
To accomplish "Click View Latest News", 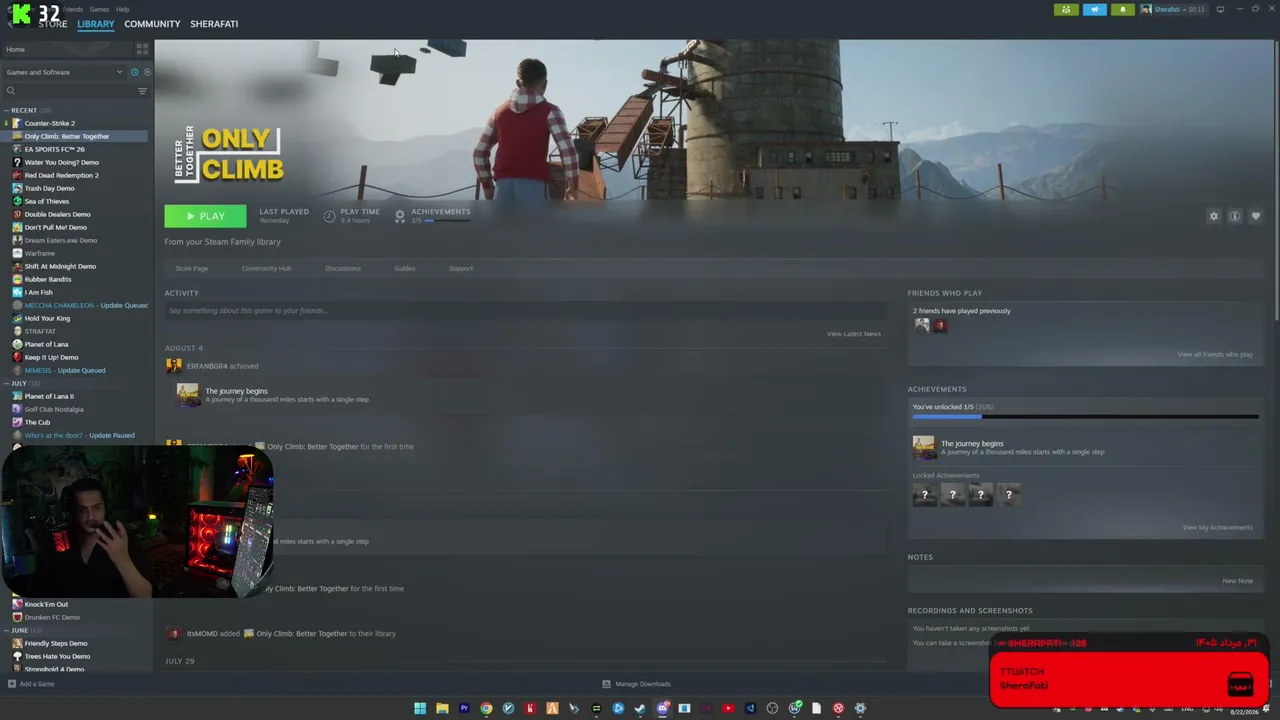I will (x=854, y=334).
